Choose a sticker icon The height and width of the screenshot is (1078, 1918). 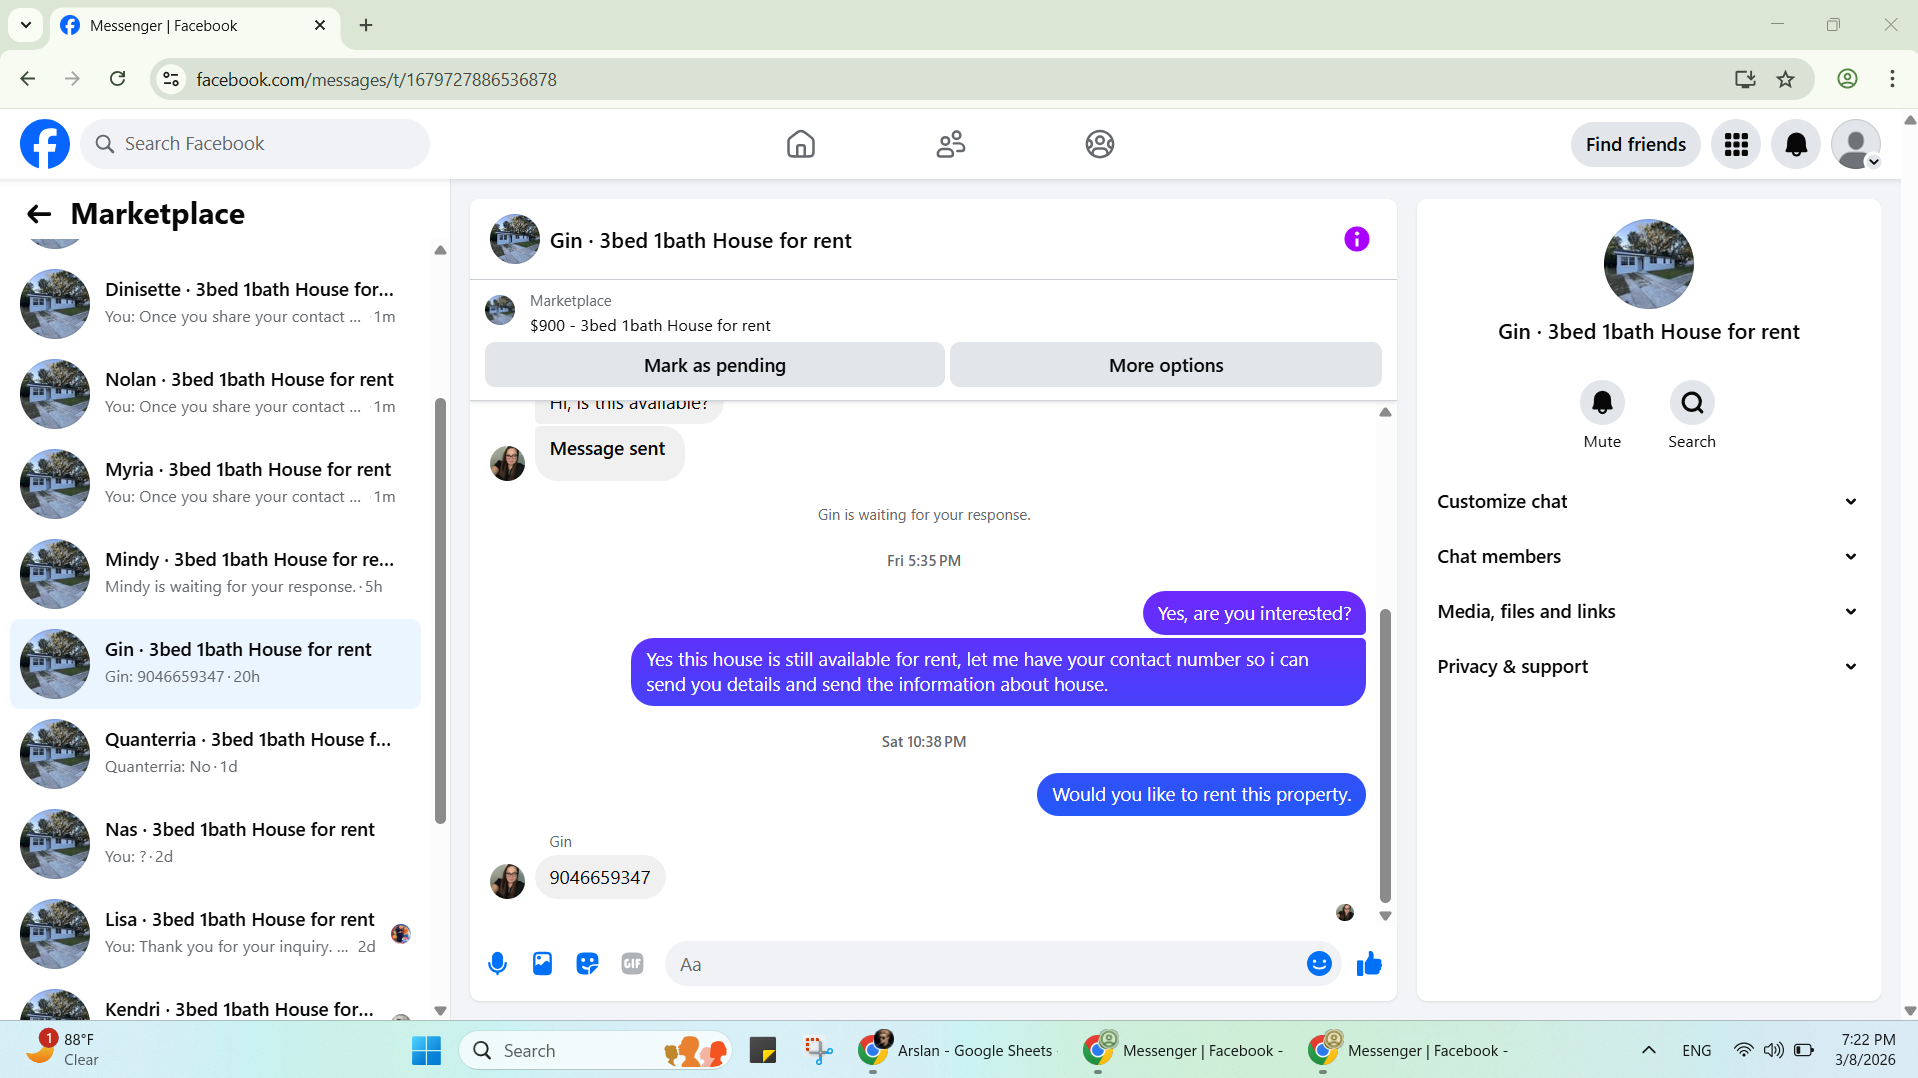click(x=587, y=964)
